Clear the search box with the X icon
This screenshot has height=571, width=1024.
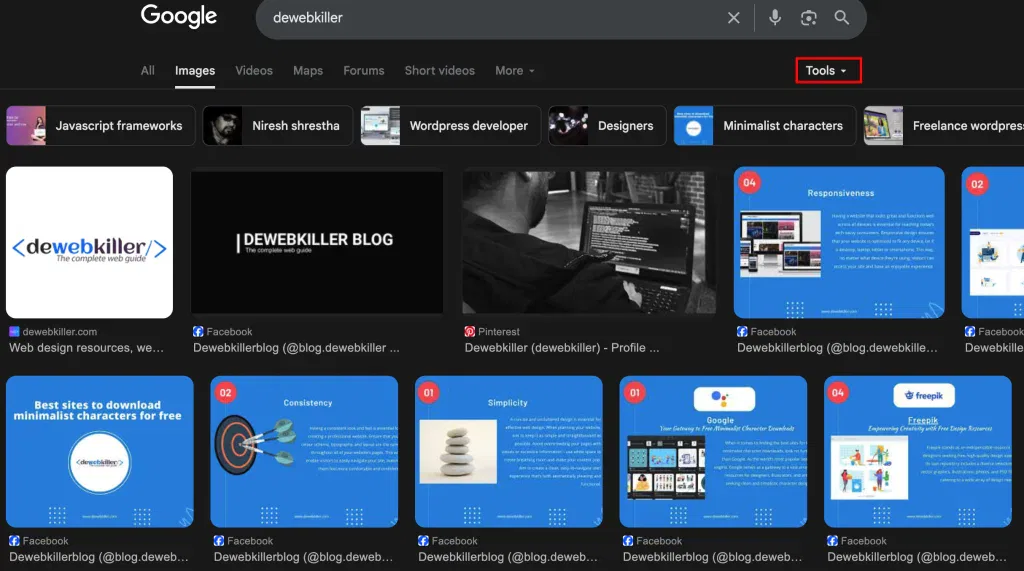point(733,18)
